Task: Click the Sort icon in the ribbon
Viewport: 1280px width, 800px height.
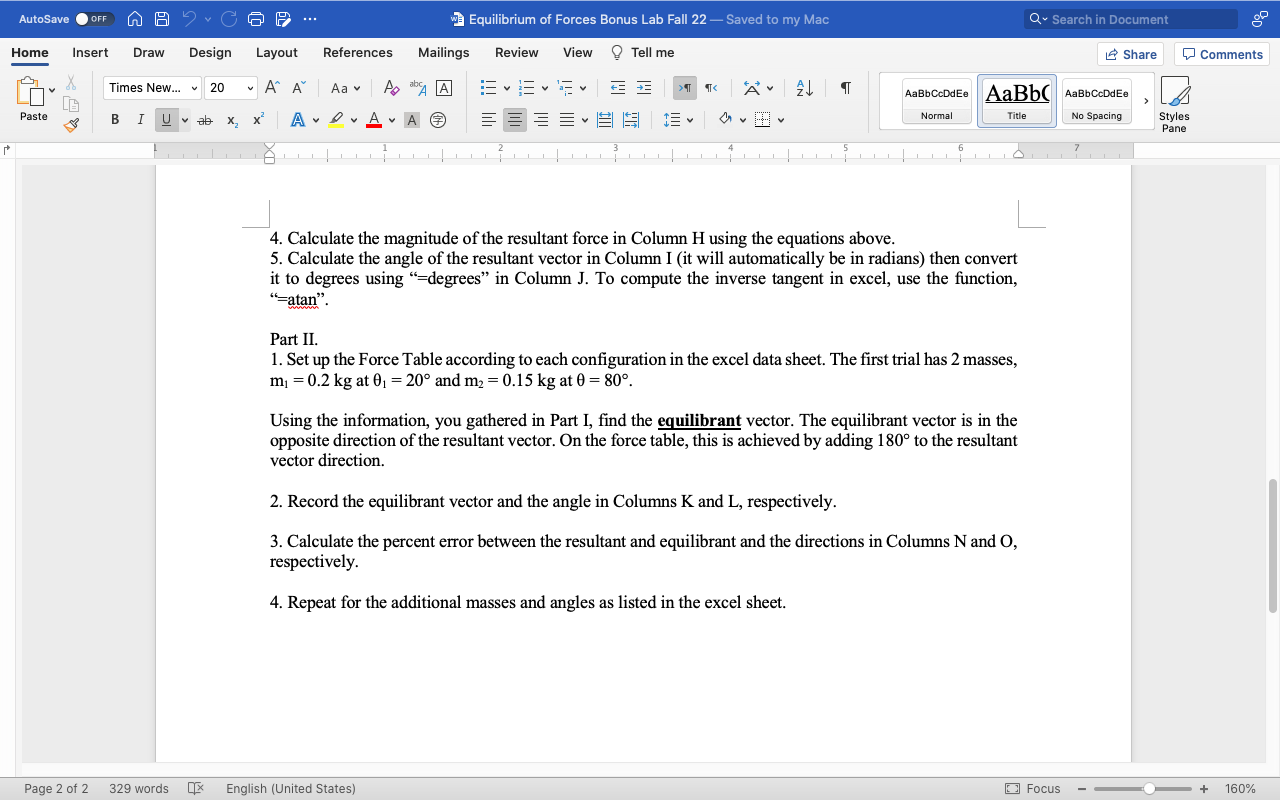Action: pyautogui.click(x=804, y=88)
